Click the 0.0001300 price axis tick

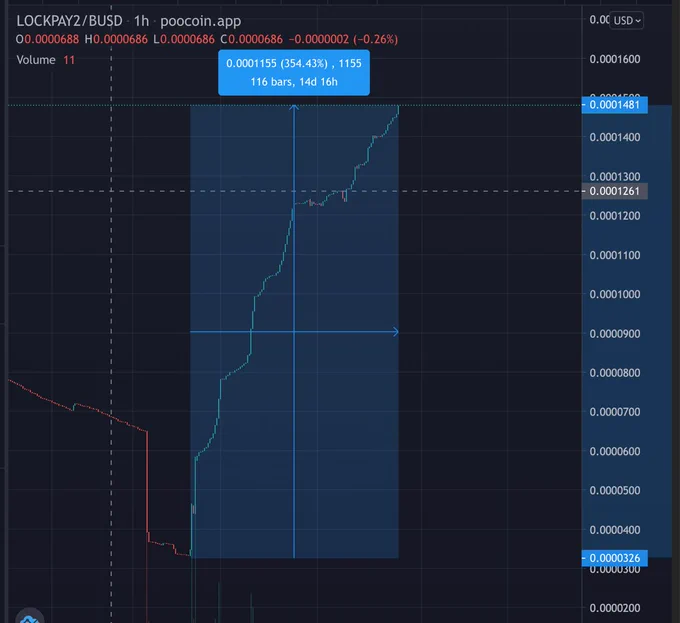615,177
